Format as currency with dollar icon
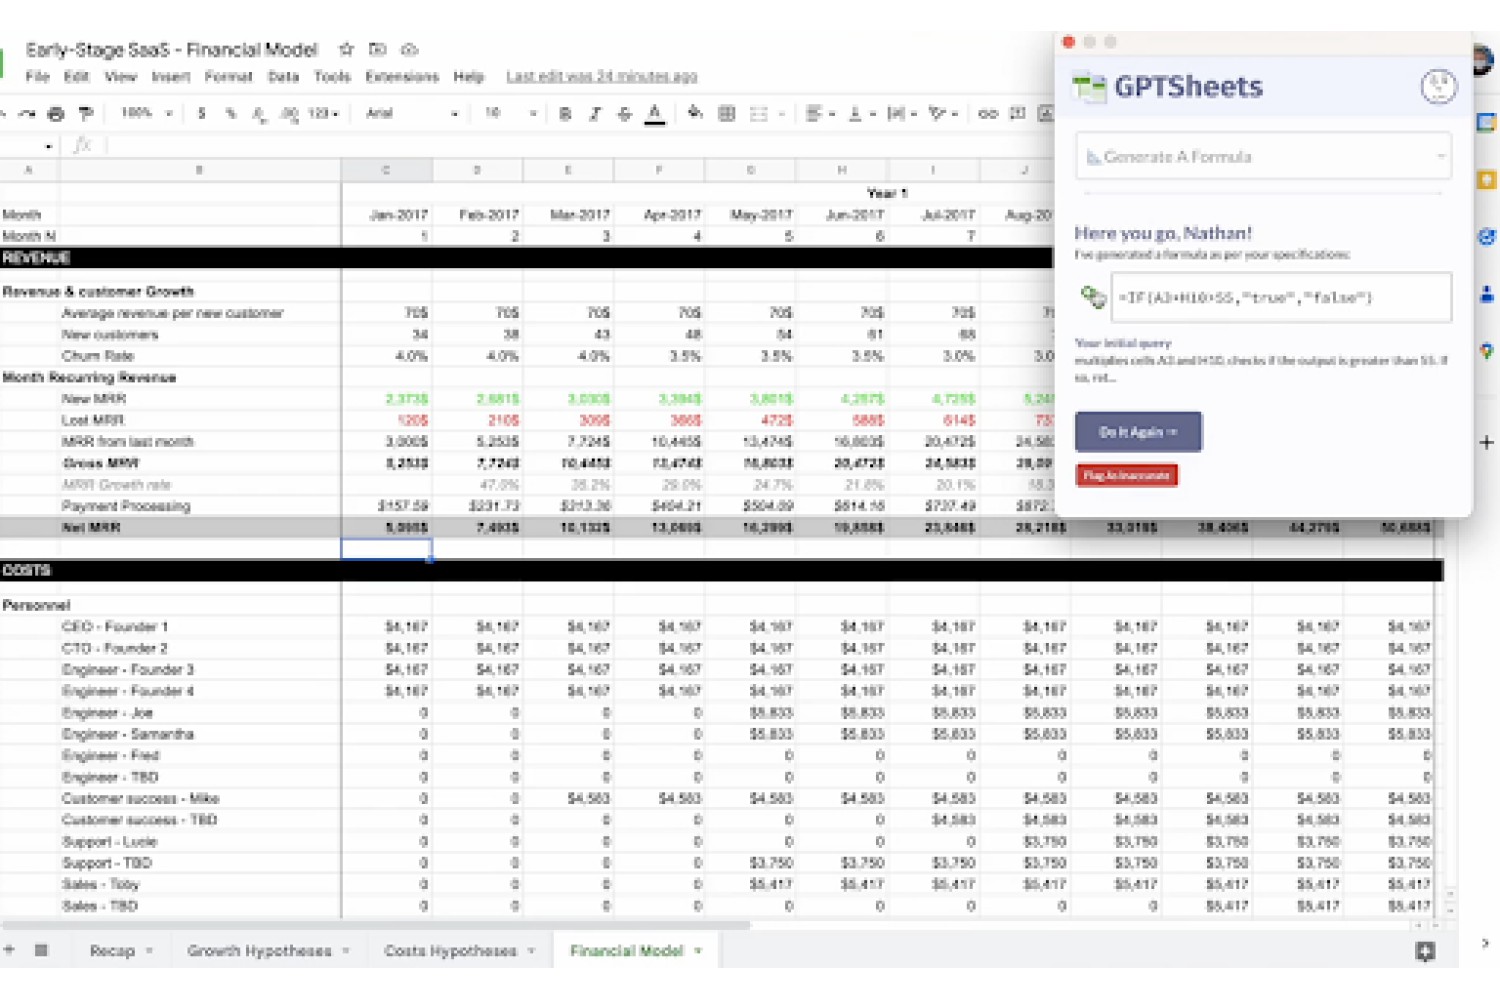 202,114
